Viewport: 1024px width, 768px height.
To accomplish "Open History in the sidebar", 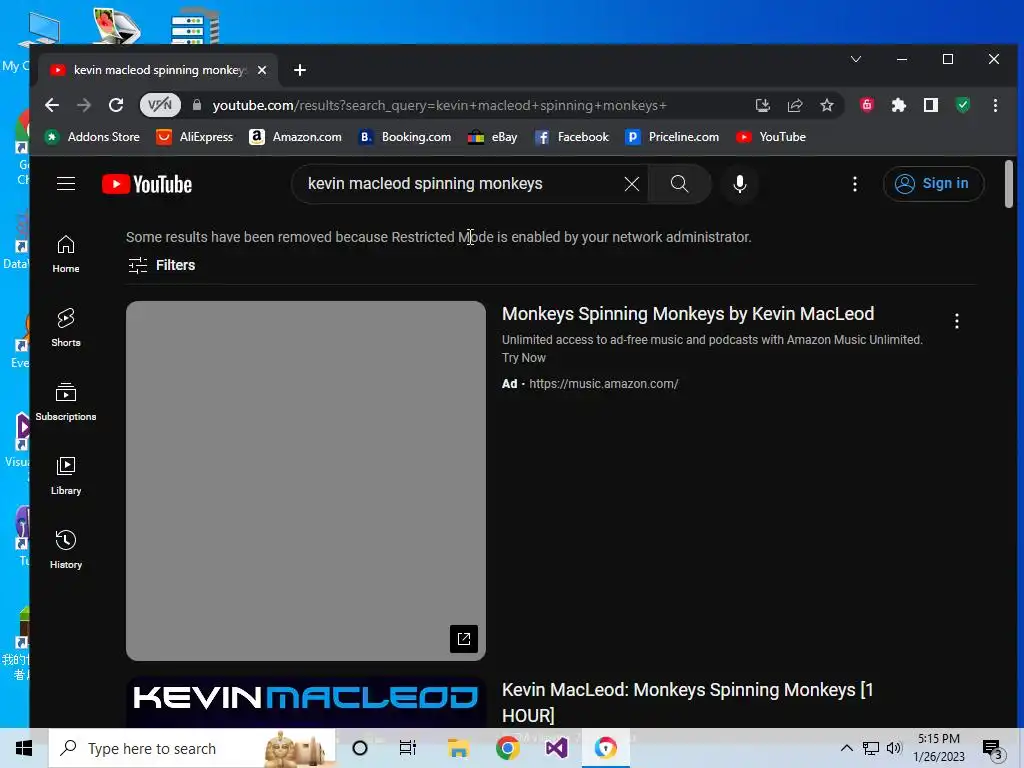I will (66, 550).
